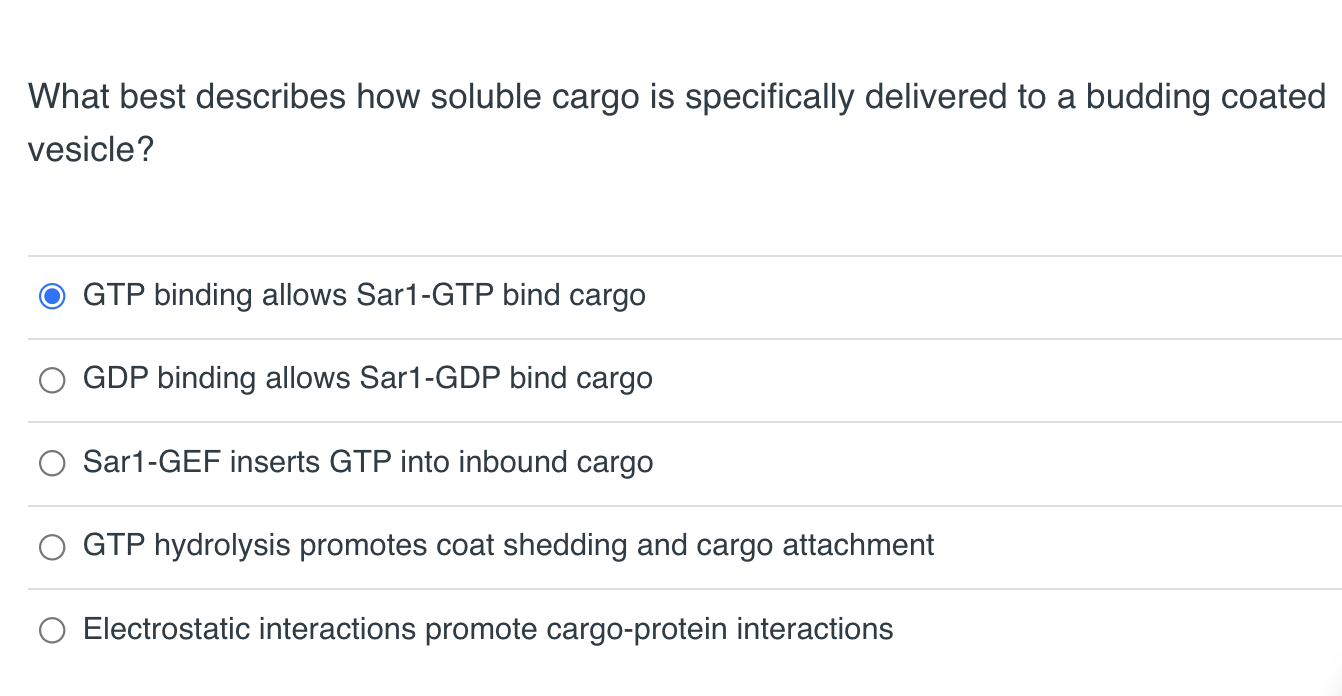Click the first answer row
The image size is (1342, 696).
400,296
